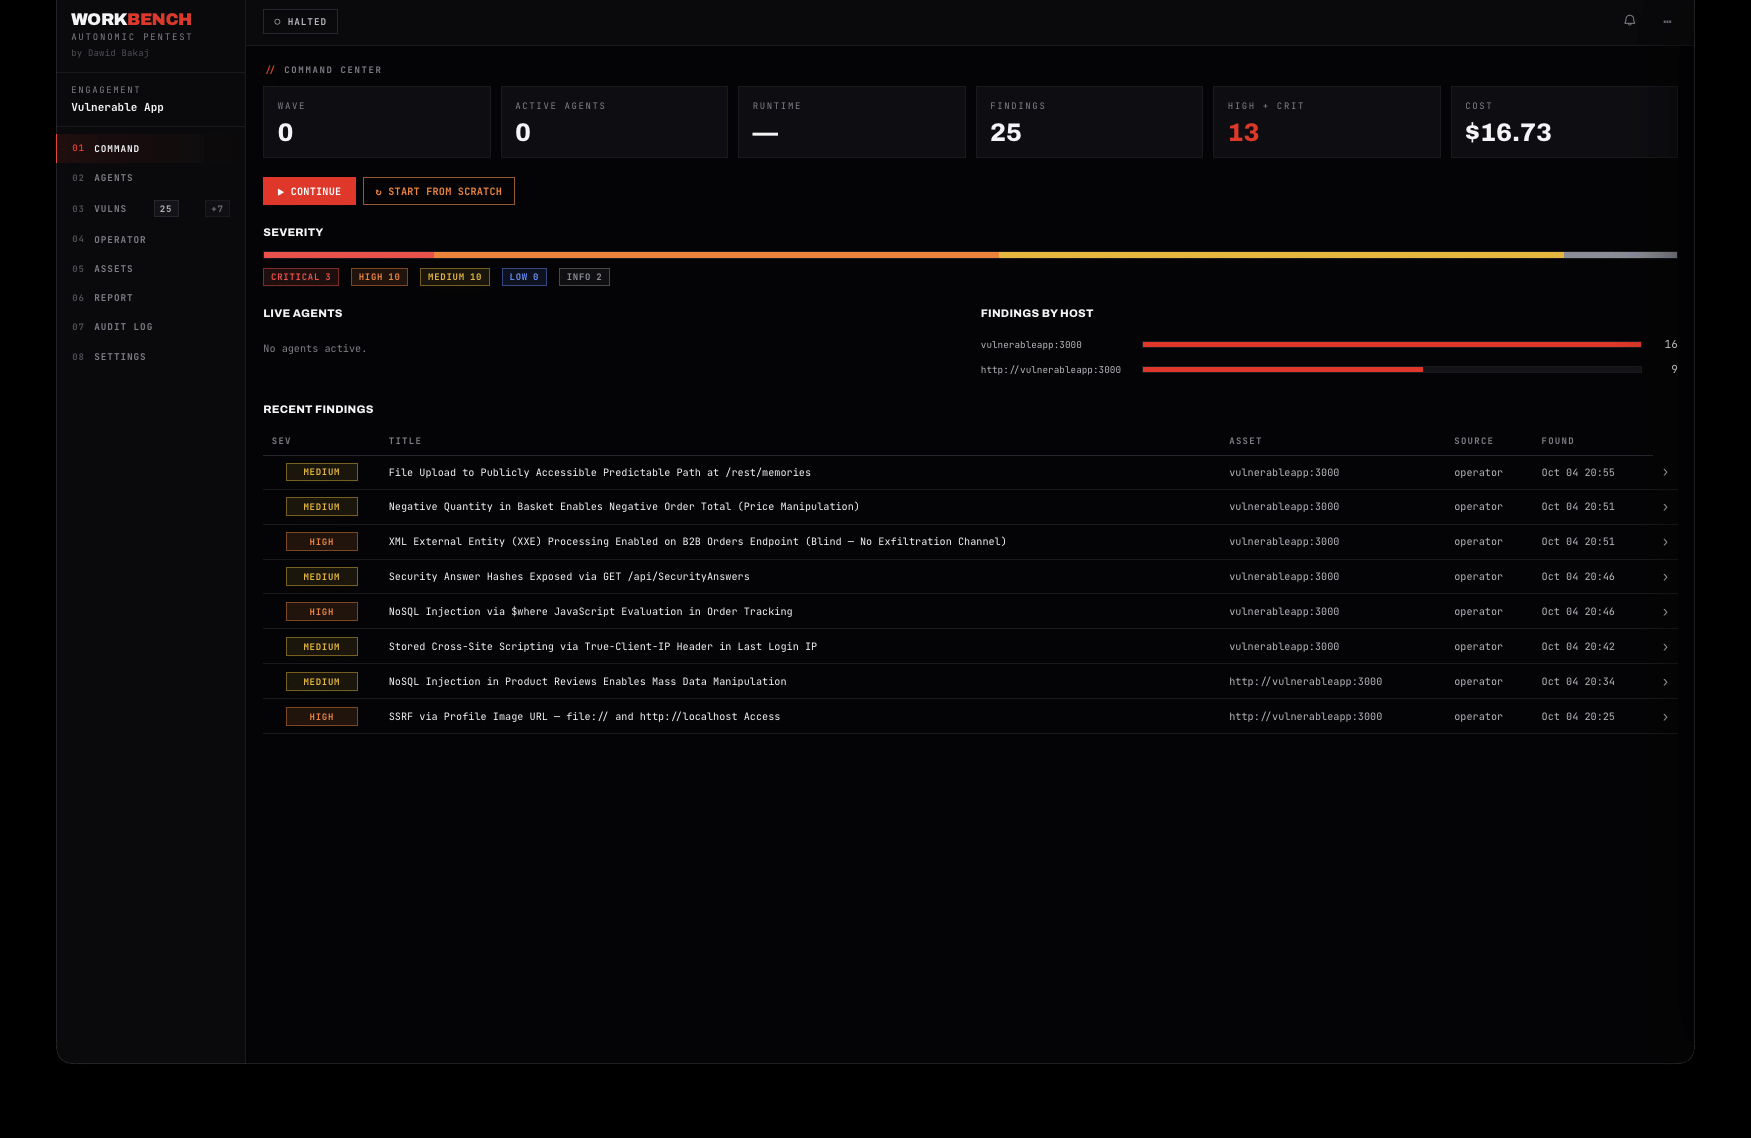Filter by CRITICAL 3 severity chip
This screenshot has width=1751, height=1138.
pyautogui.click(x=301, y=277)
